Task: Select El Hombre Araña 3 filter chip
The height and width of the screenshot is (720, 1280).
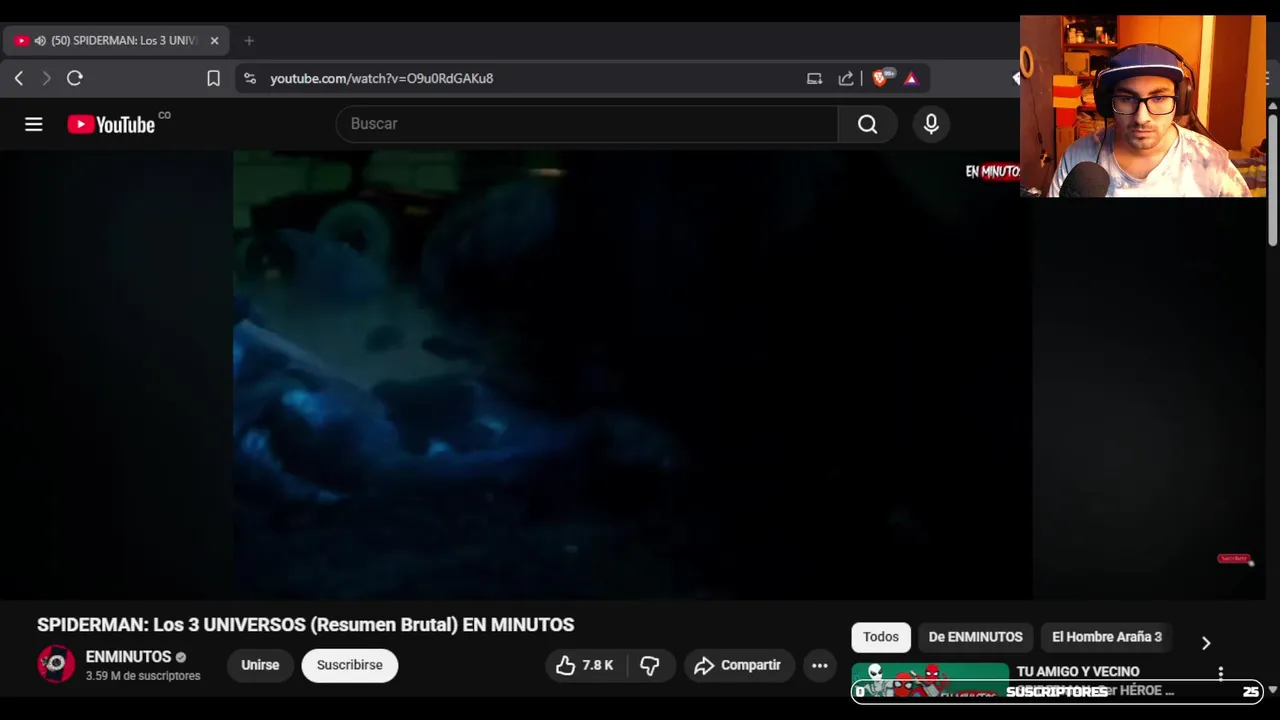Action: point(1107,637)
